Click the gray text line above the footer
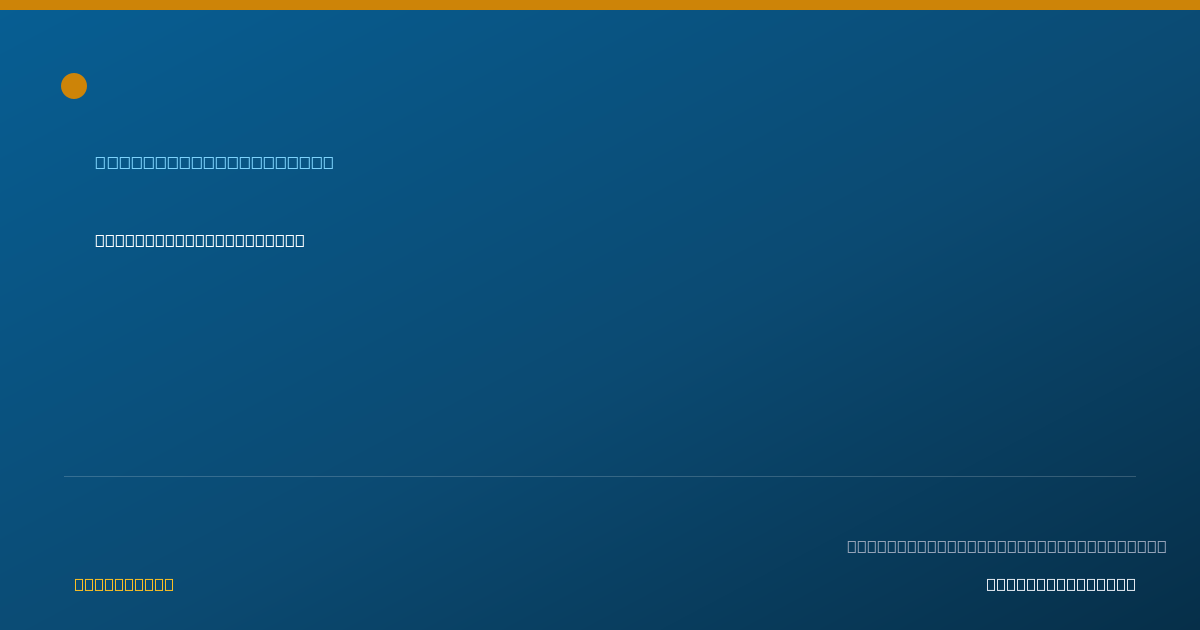The width and height of the screenshot is (1200, 630). pyautogui.click(x=1007, y=546)
